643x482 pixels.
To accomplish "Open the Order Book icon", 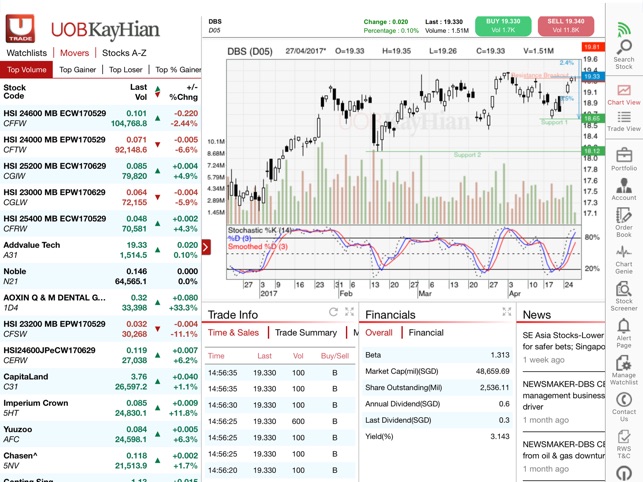I will [x=624, y=222].
